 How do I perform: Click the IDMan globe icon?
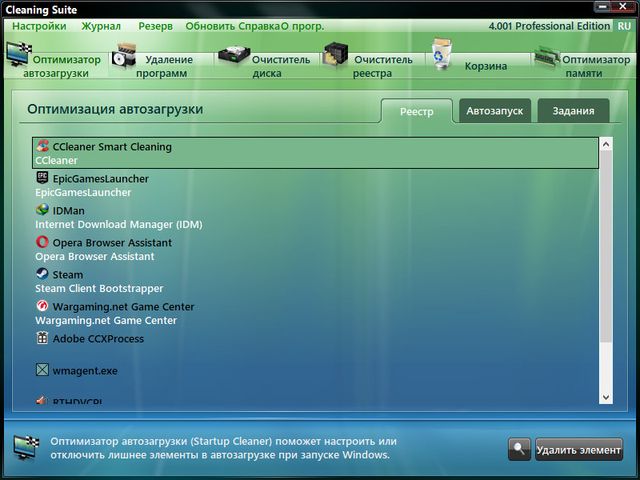pos(42,210)
